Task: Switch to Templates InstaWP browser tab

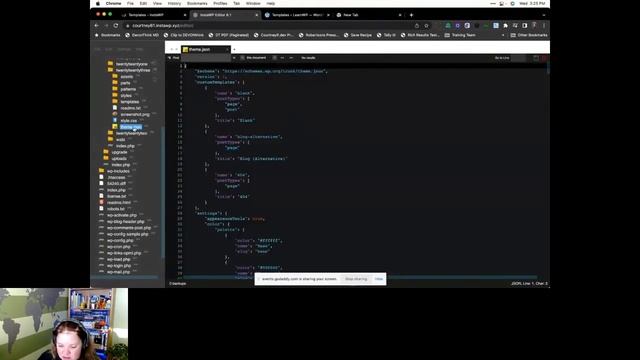Action: [x=153, y=15]
